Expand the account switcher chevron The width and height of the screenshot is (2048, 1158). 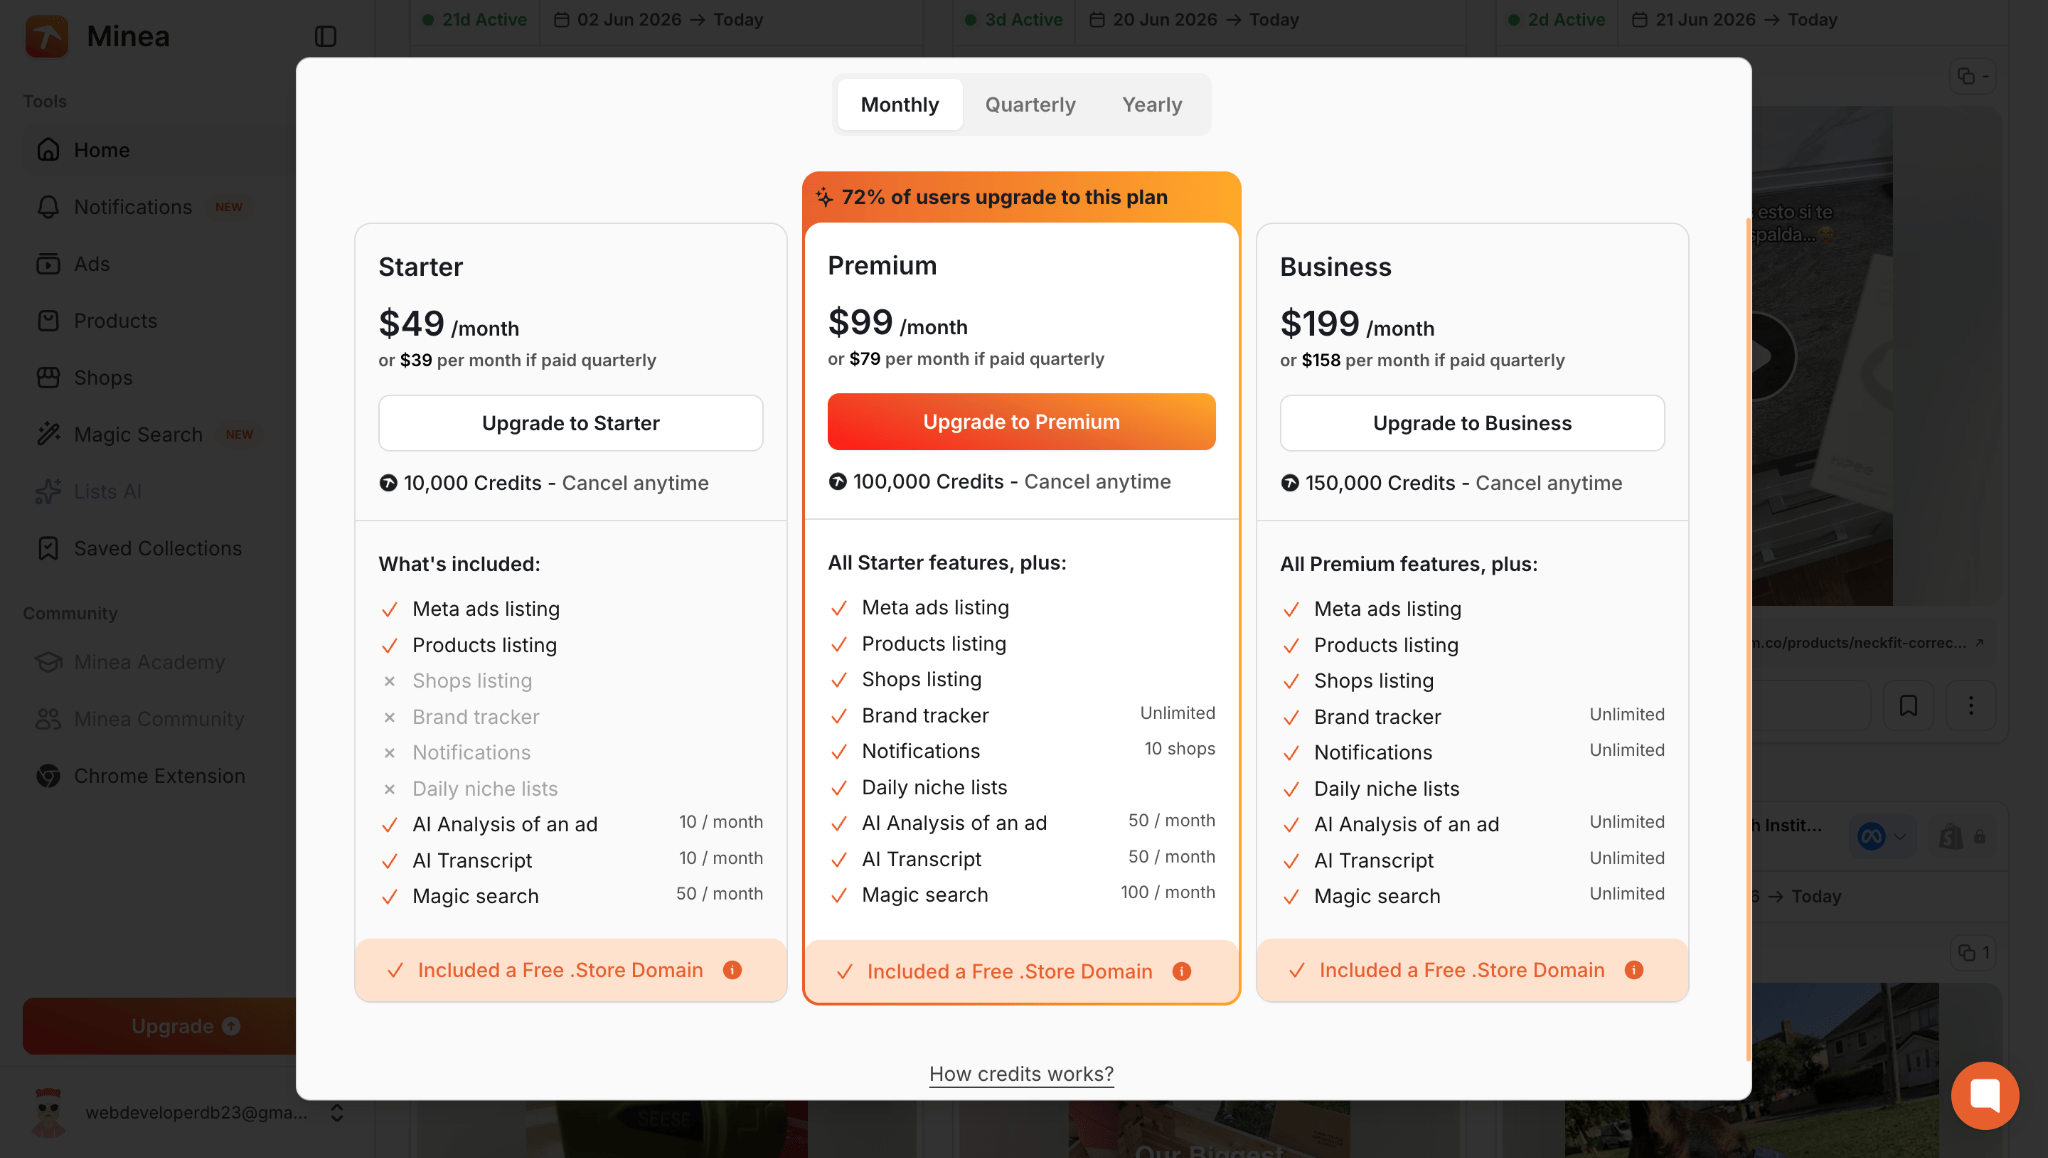pyautogui.click(x=337, y=1113)
